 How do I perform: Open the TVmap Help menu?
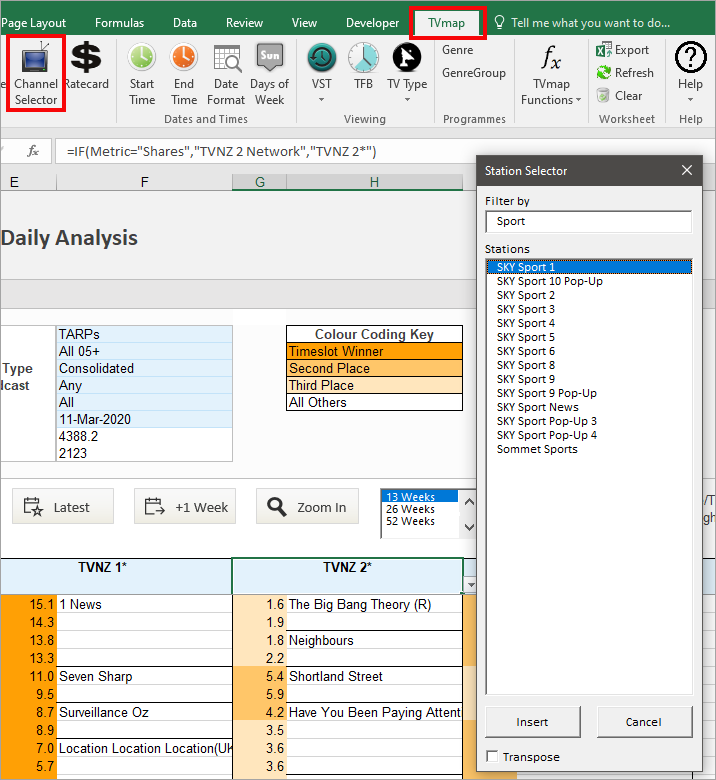pyautogui.click(x=690, y=72)
